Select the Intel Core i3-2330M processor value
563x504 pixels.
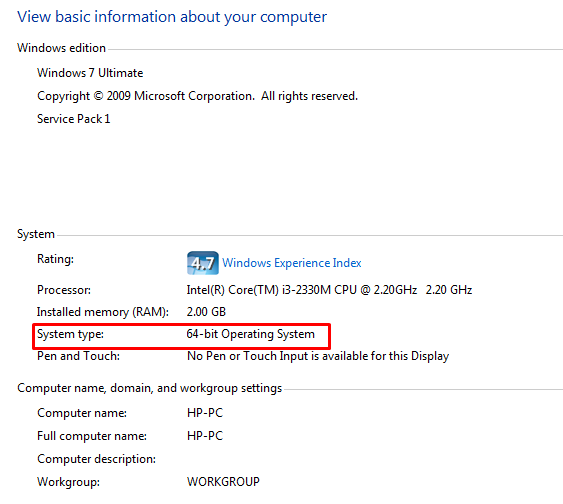click(x=329, y=290)
